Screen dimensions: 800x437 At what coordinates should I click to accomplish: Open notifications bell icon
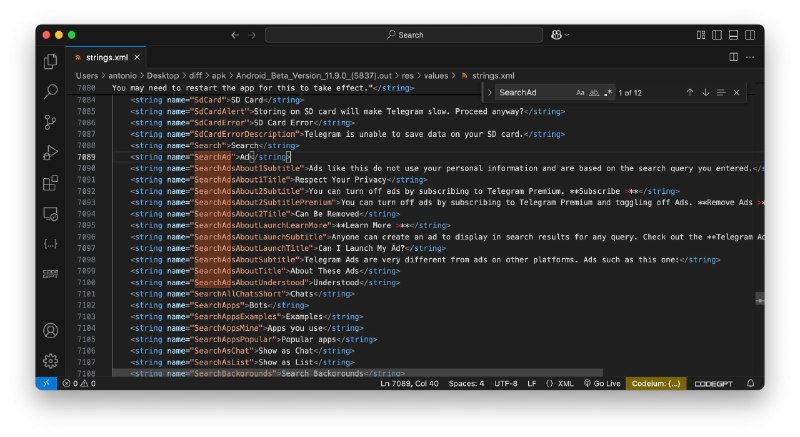751,383
